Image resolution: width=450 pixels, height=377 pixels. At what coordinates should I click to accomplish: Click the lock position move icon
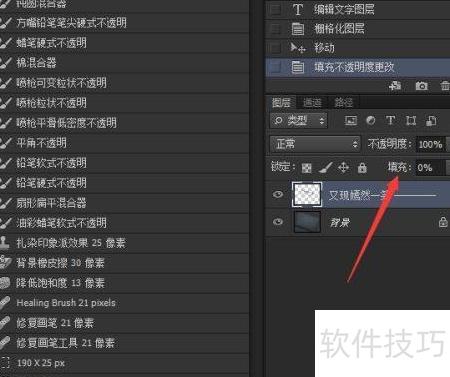[343, 168]
